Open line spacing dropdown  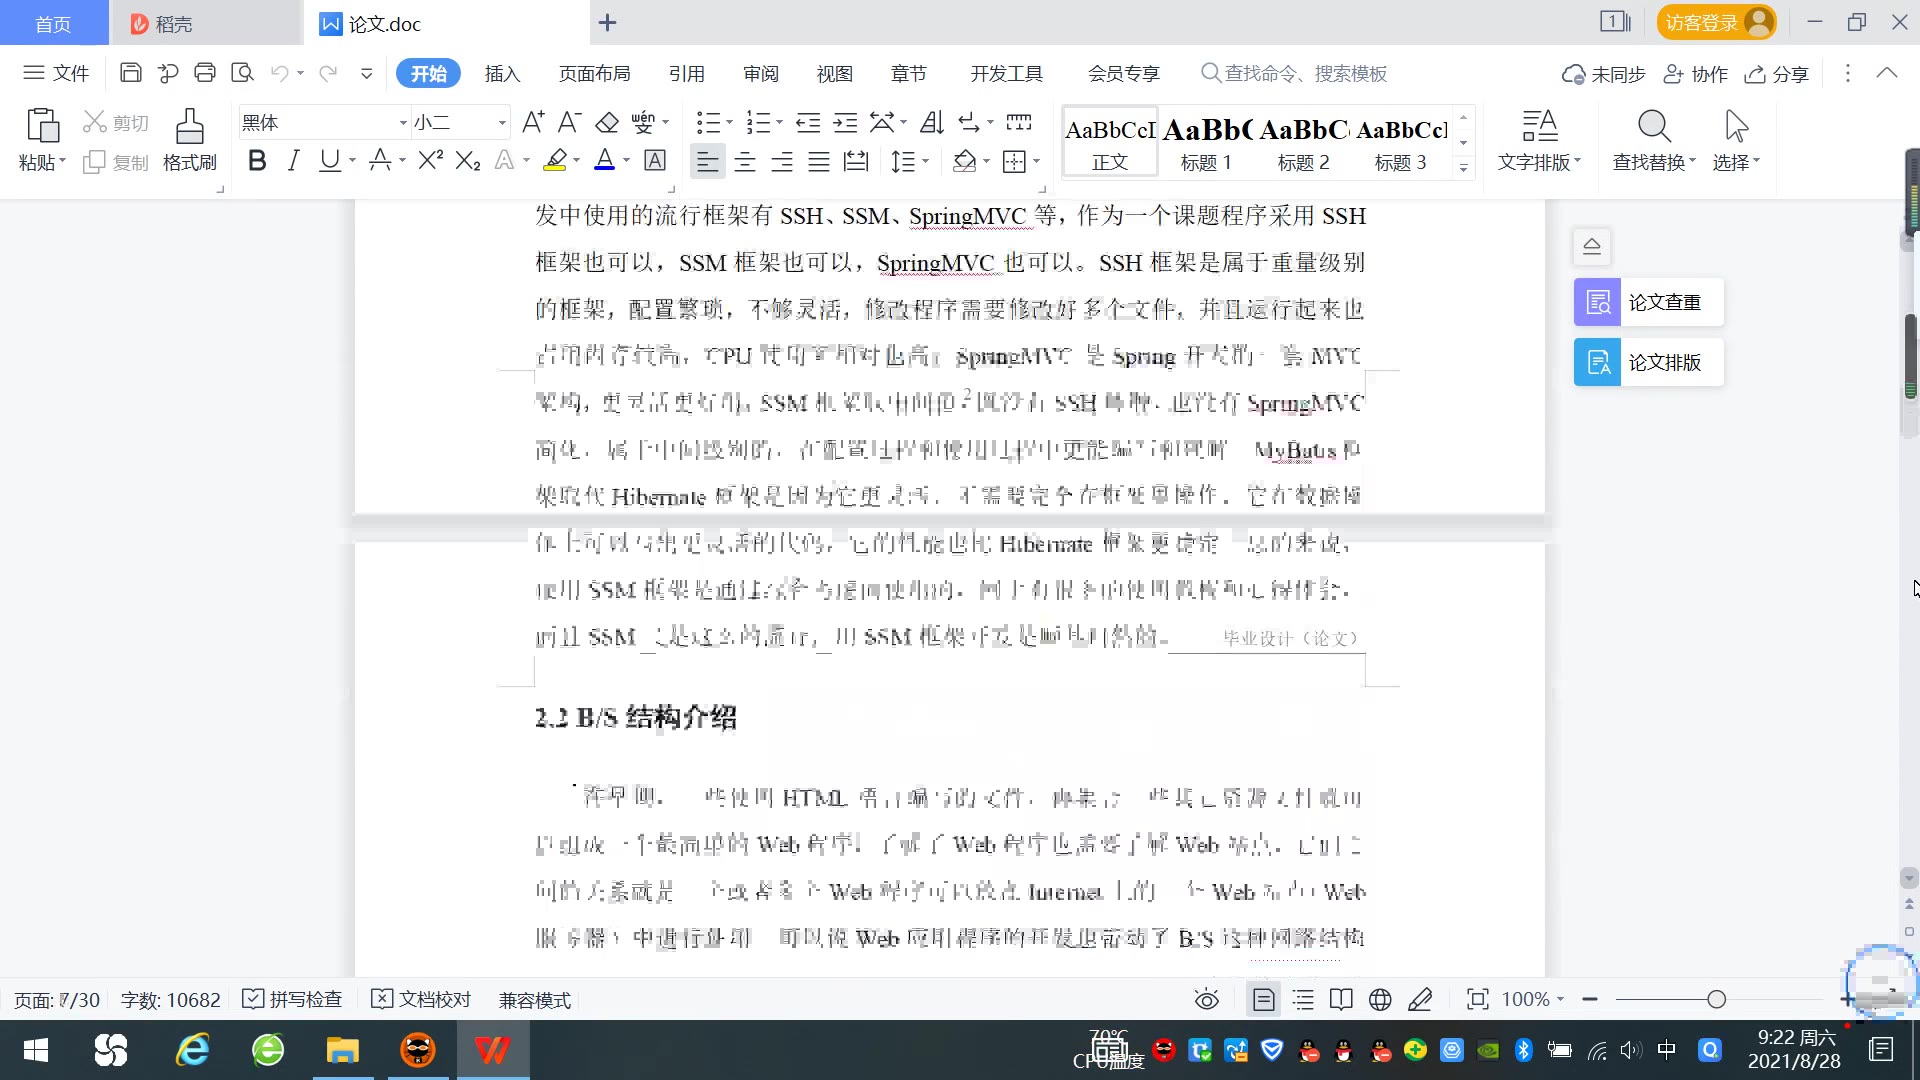pos(926,161)
